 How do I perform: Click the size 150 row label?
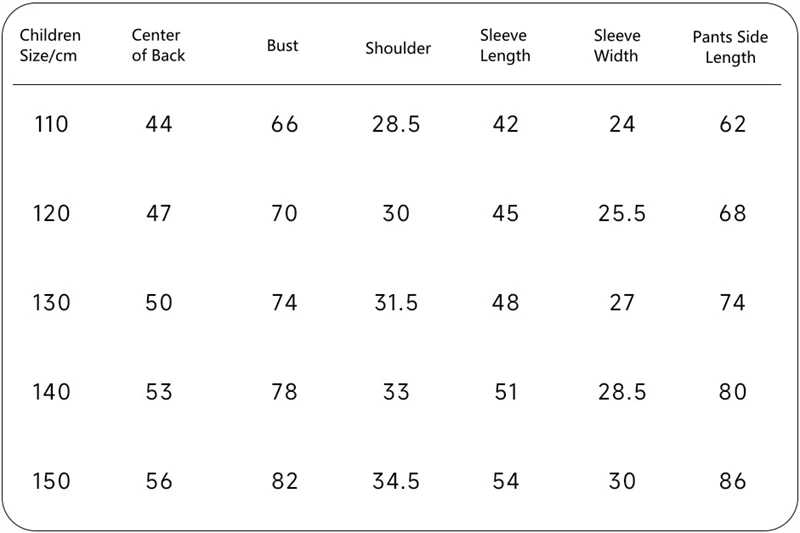[52, 481]
